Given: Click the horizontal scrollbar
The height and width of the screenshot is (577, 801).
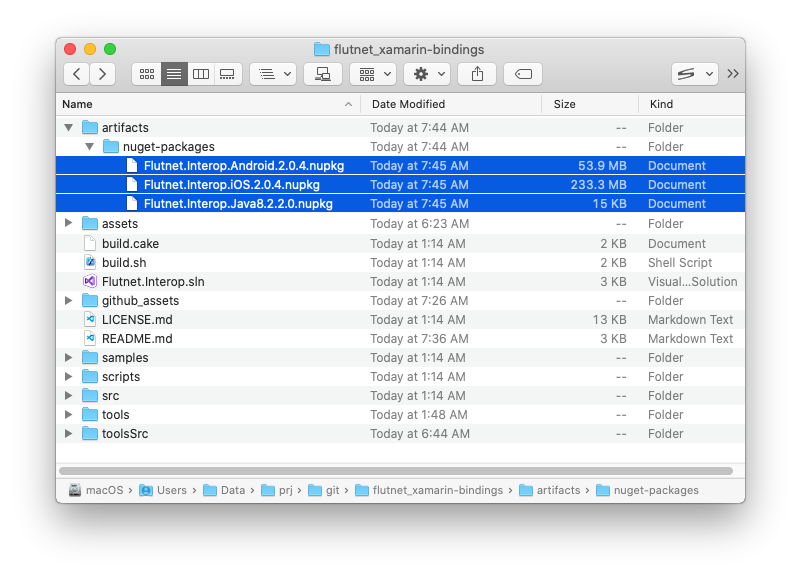Looking at the screenshot, I should 396,471.
